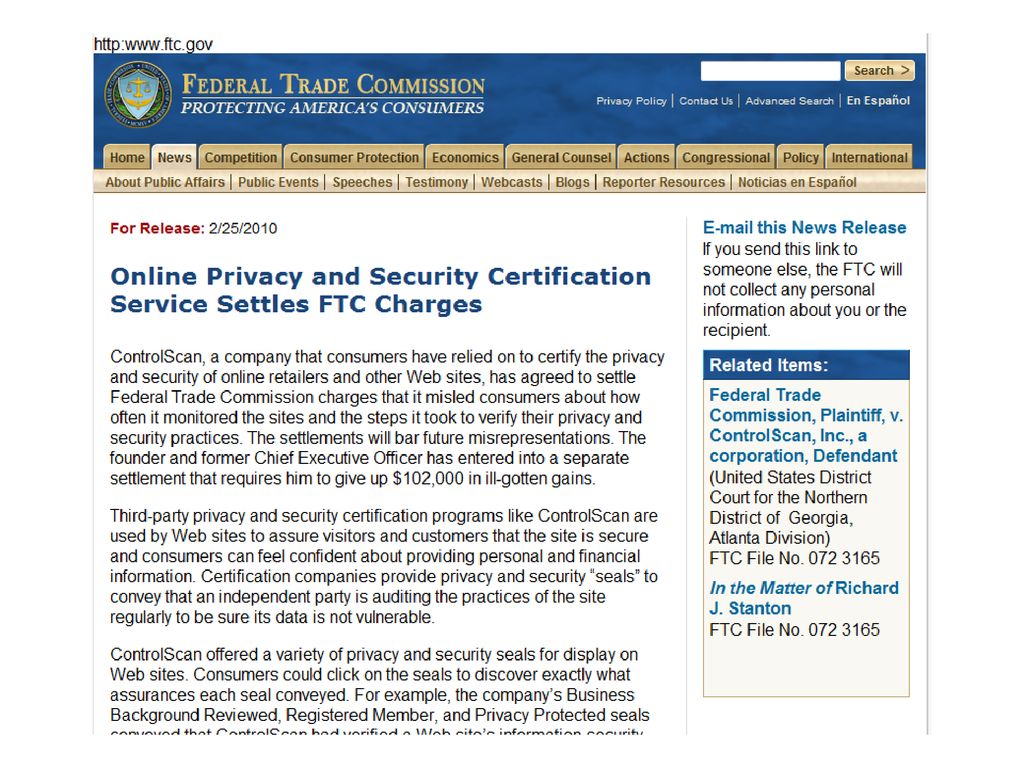View the Webcasts page
1024x768 pixels.
pyautogui.click(x=511, y=182)
